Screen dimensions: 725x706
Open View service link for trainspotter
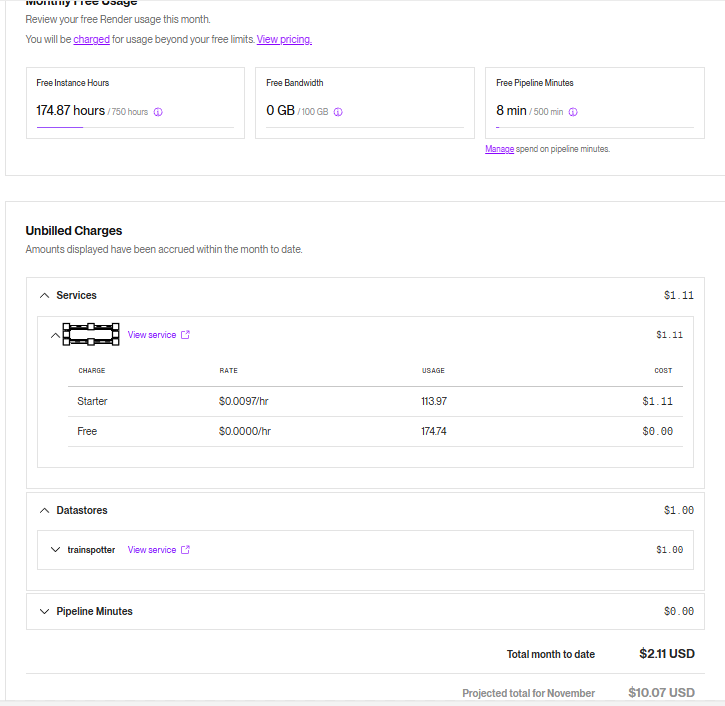(152, 550)
